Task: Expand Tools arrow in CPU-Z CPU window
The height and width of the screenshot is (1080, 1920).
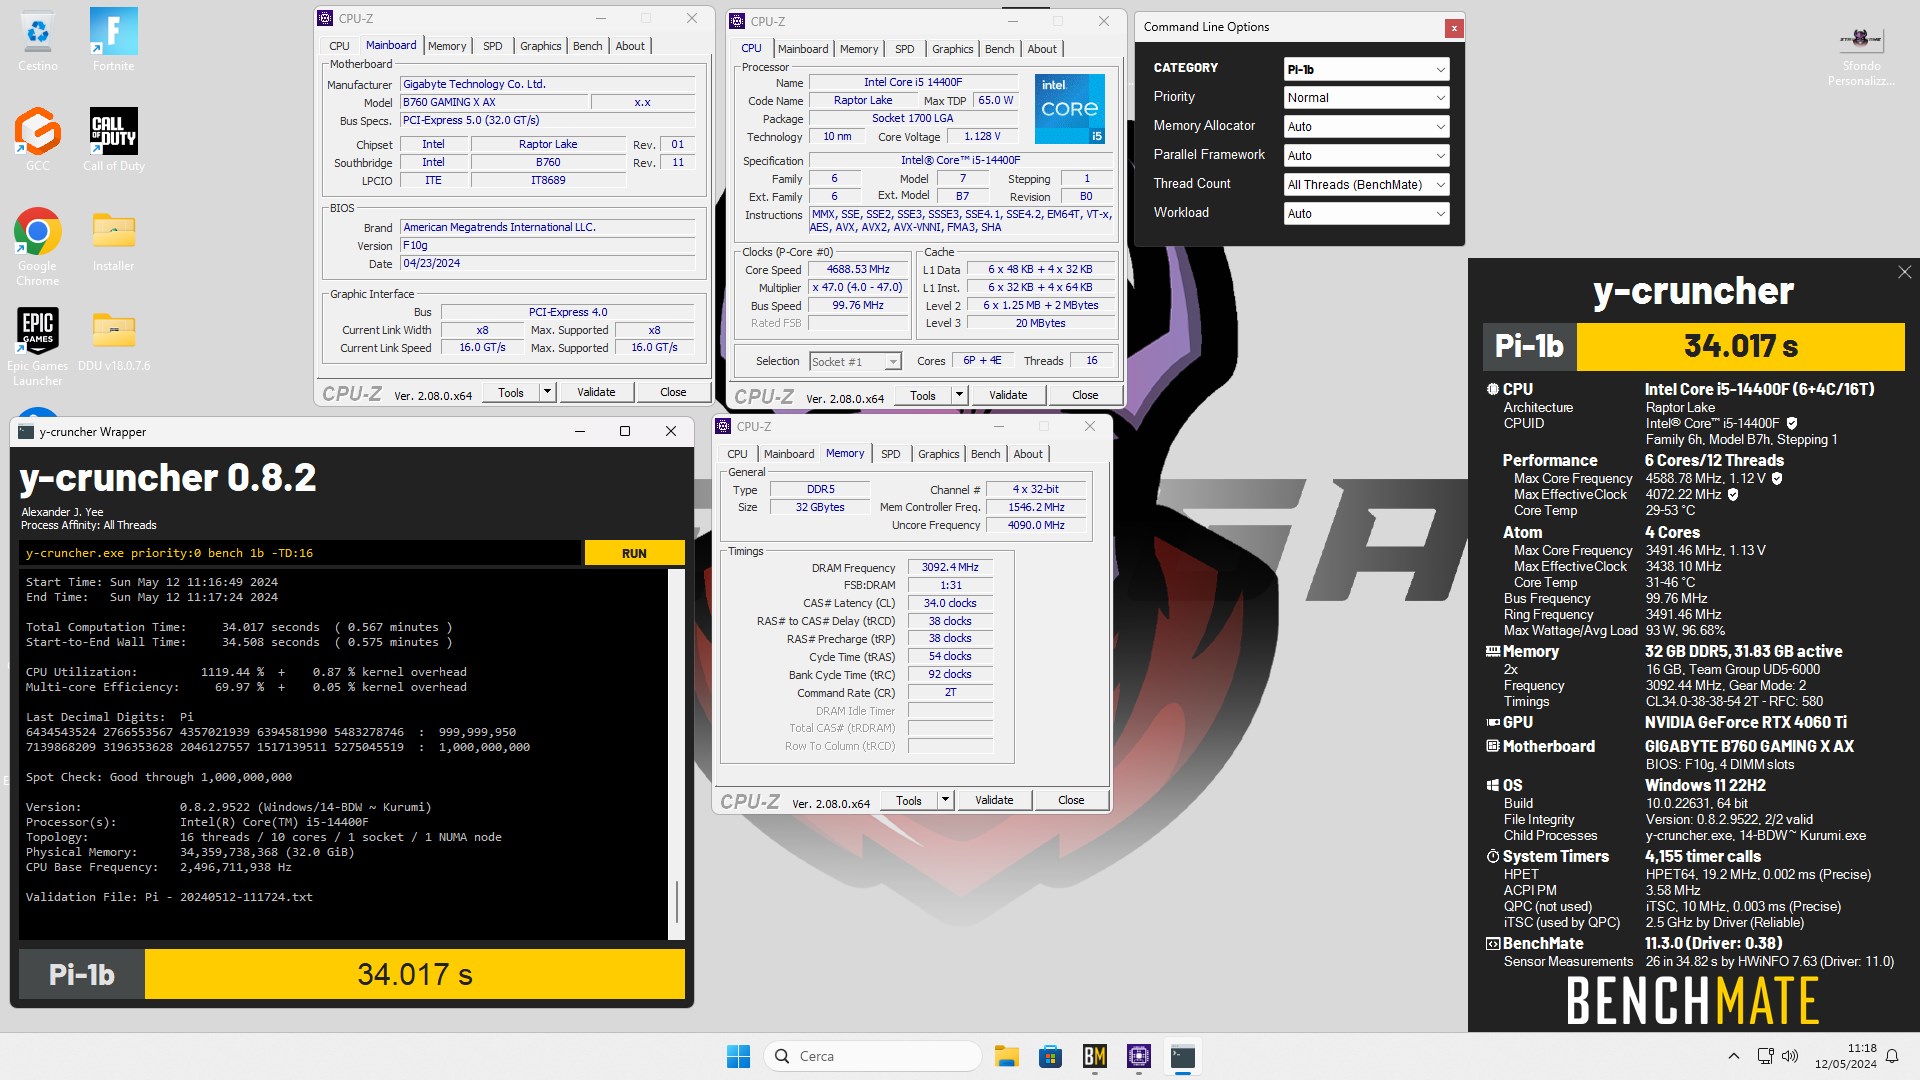Action: (959, 395)
